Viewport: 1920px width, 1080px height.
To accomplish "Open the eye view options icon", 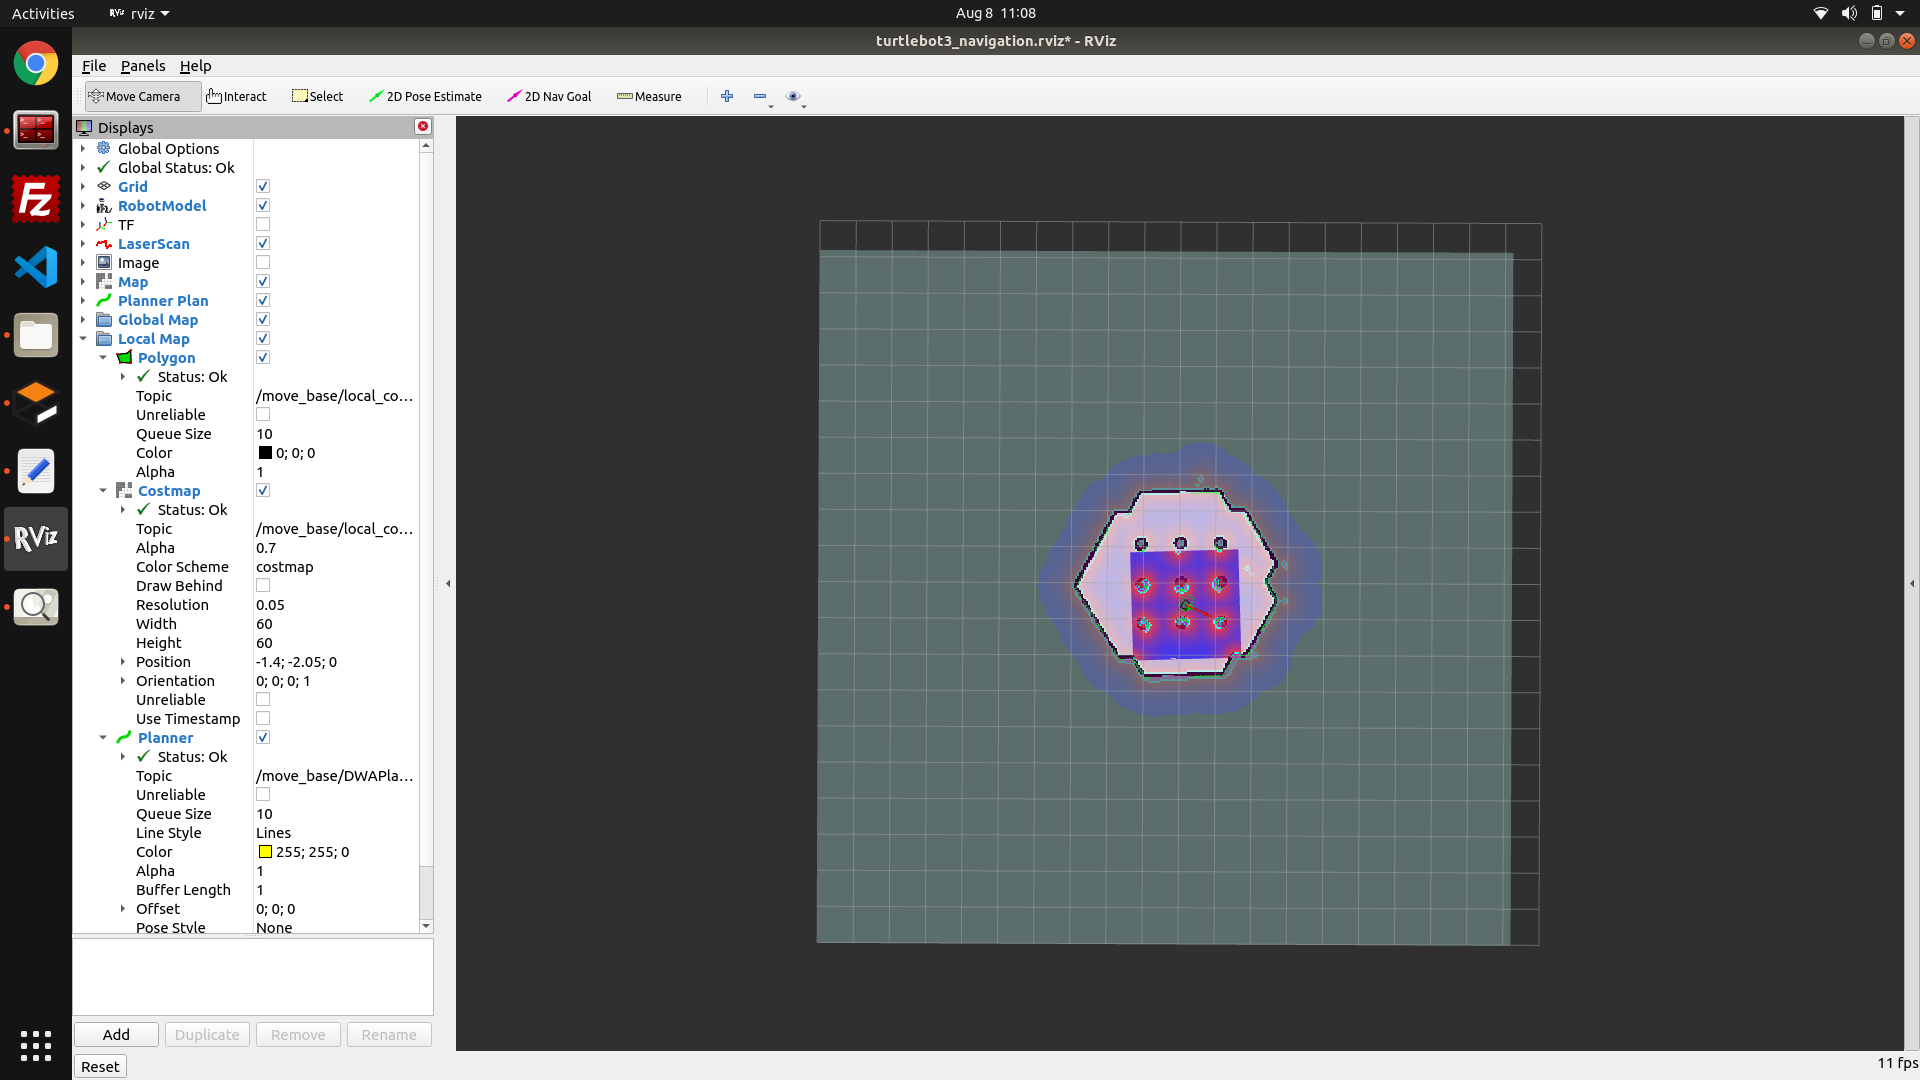I will [793, 96].
